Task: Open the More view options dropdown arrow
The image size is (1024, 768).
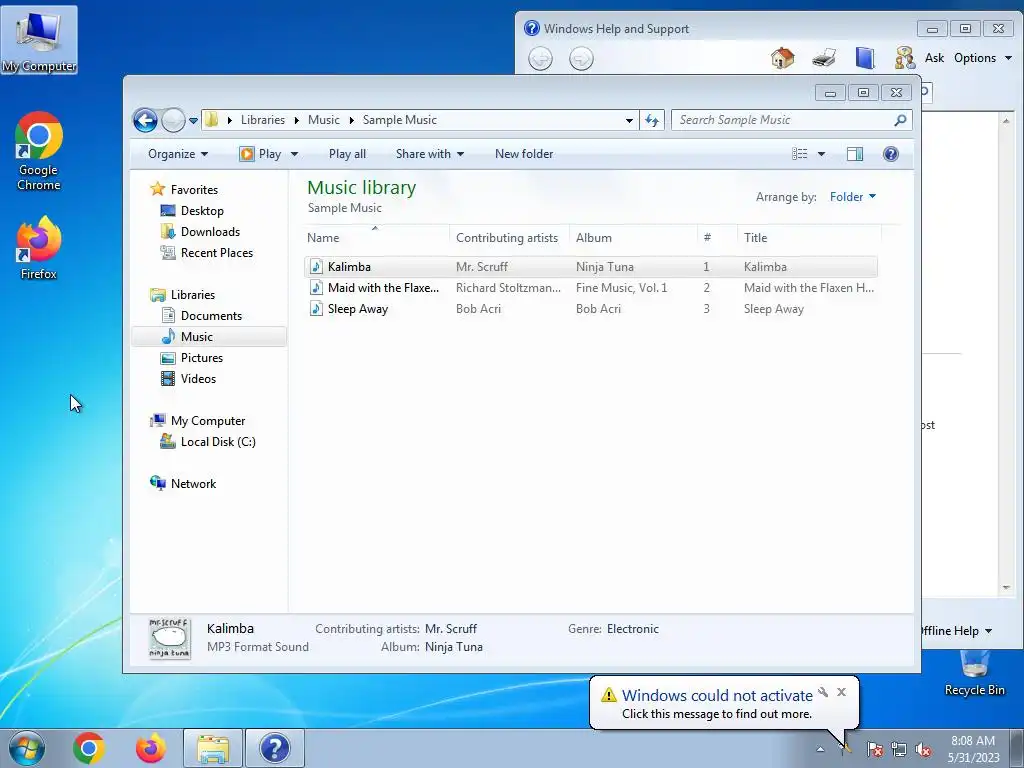Action: coord(822,154)
